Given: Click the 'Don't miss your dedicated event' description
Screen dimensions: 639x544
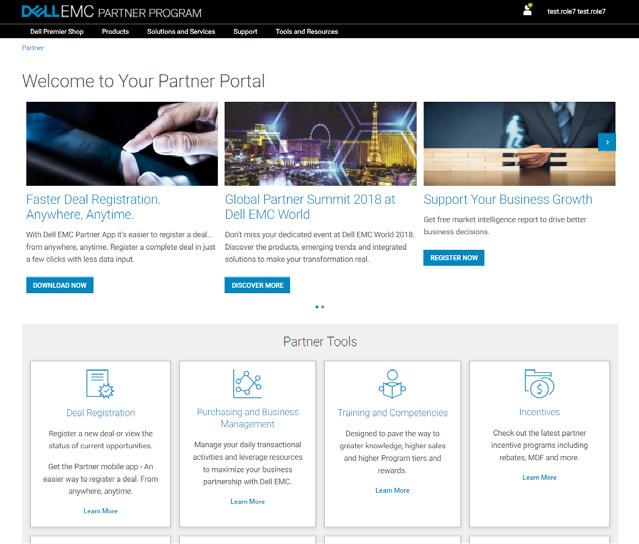Looking at the screenshot, I should point(320,247).
